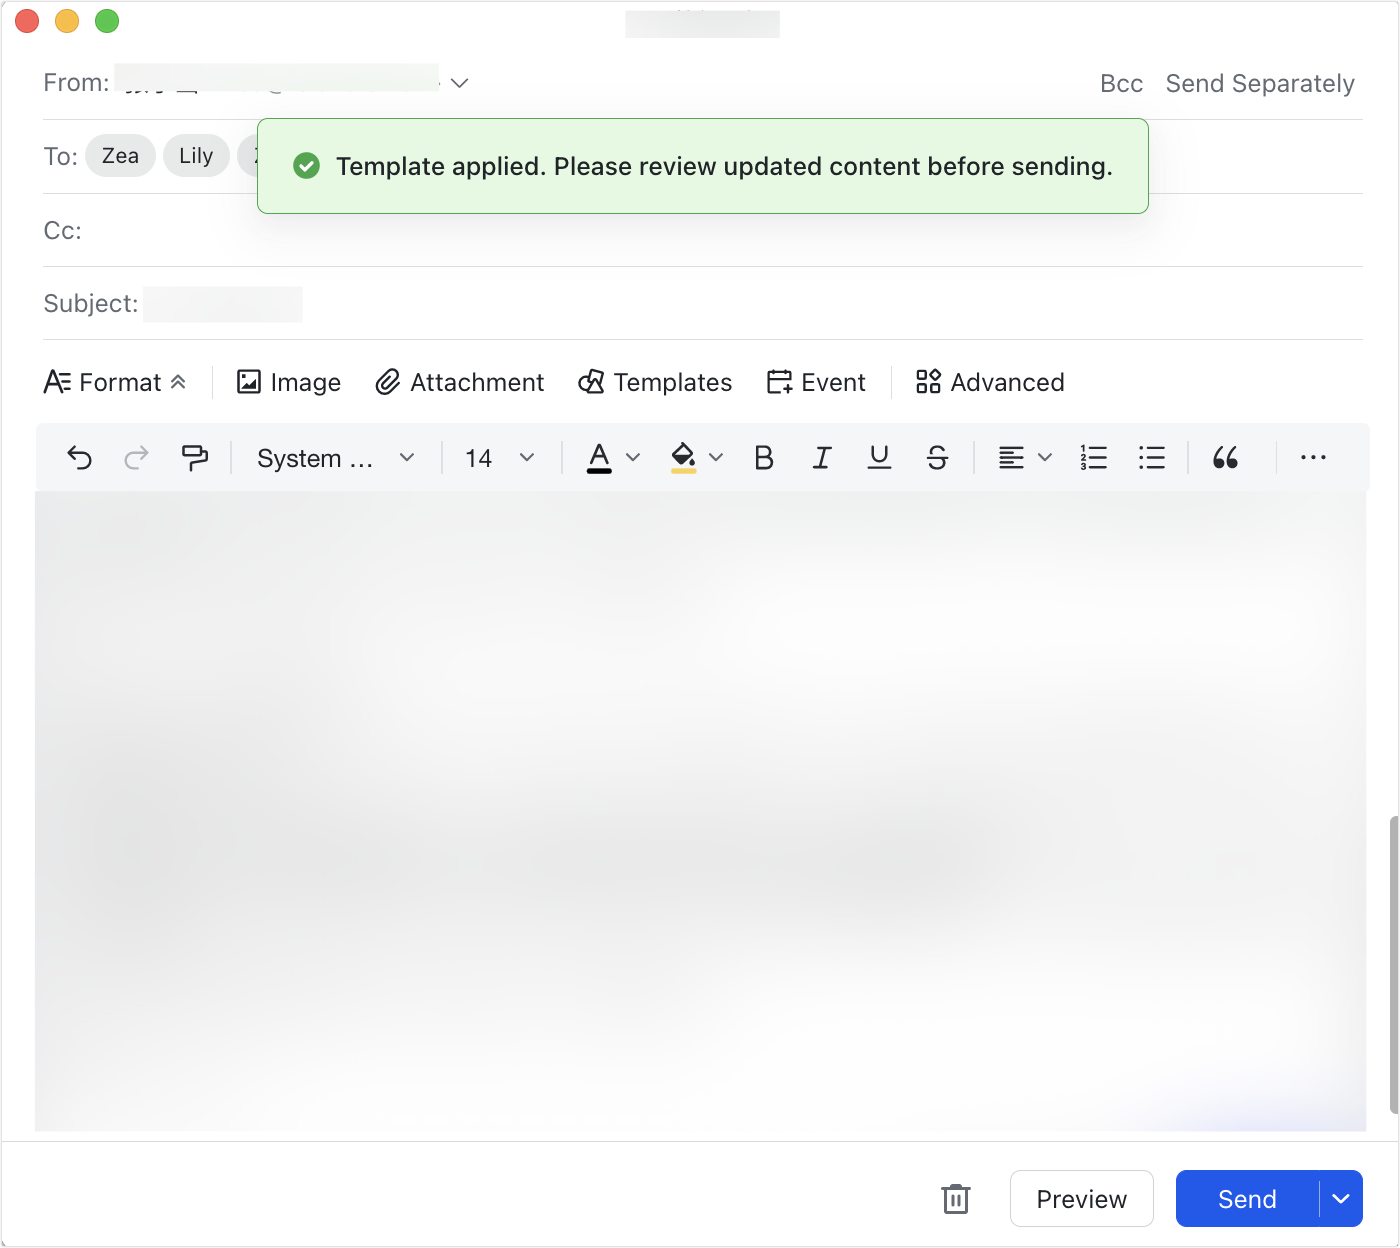The width and height of the screenshot is (1400, 1248).
Task: Expand the alignment options arrow
Action: 1045,458
